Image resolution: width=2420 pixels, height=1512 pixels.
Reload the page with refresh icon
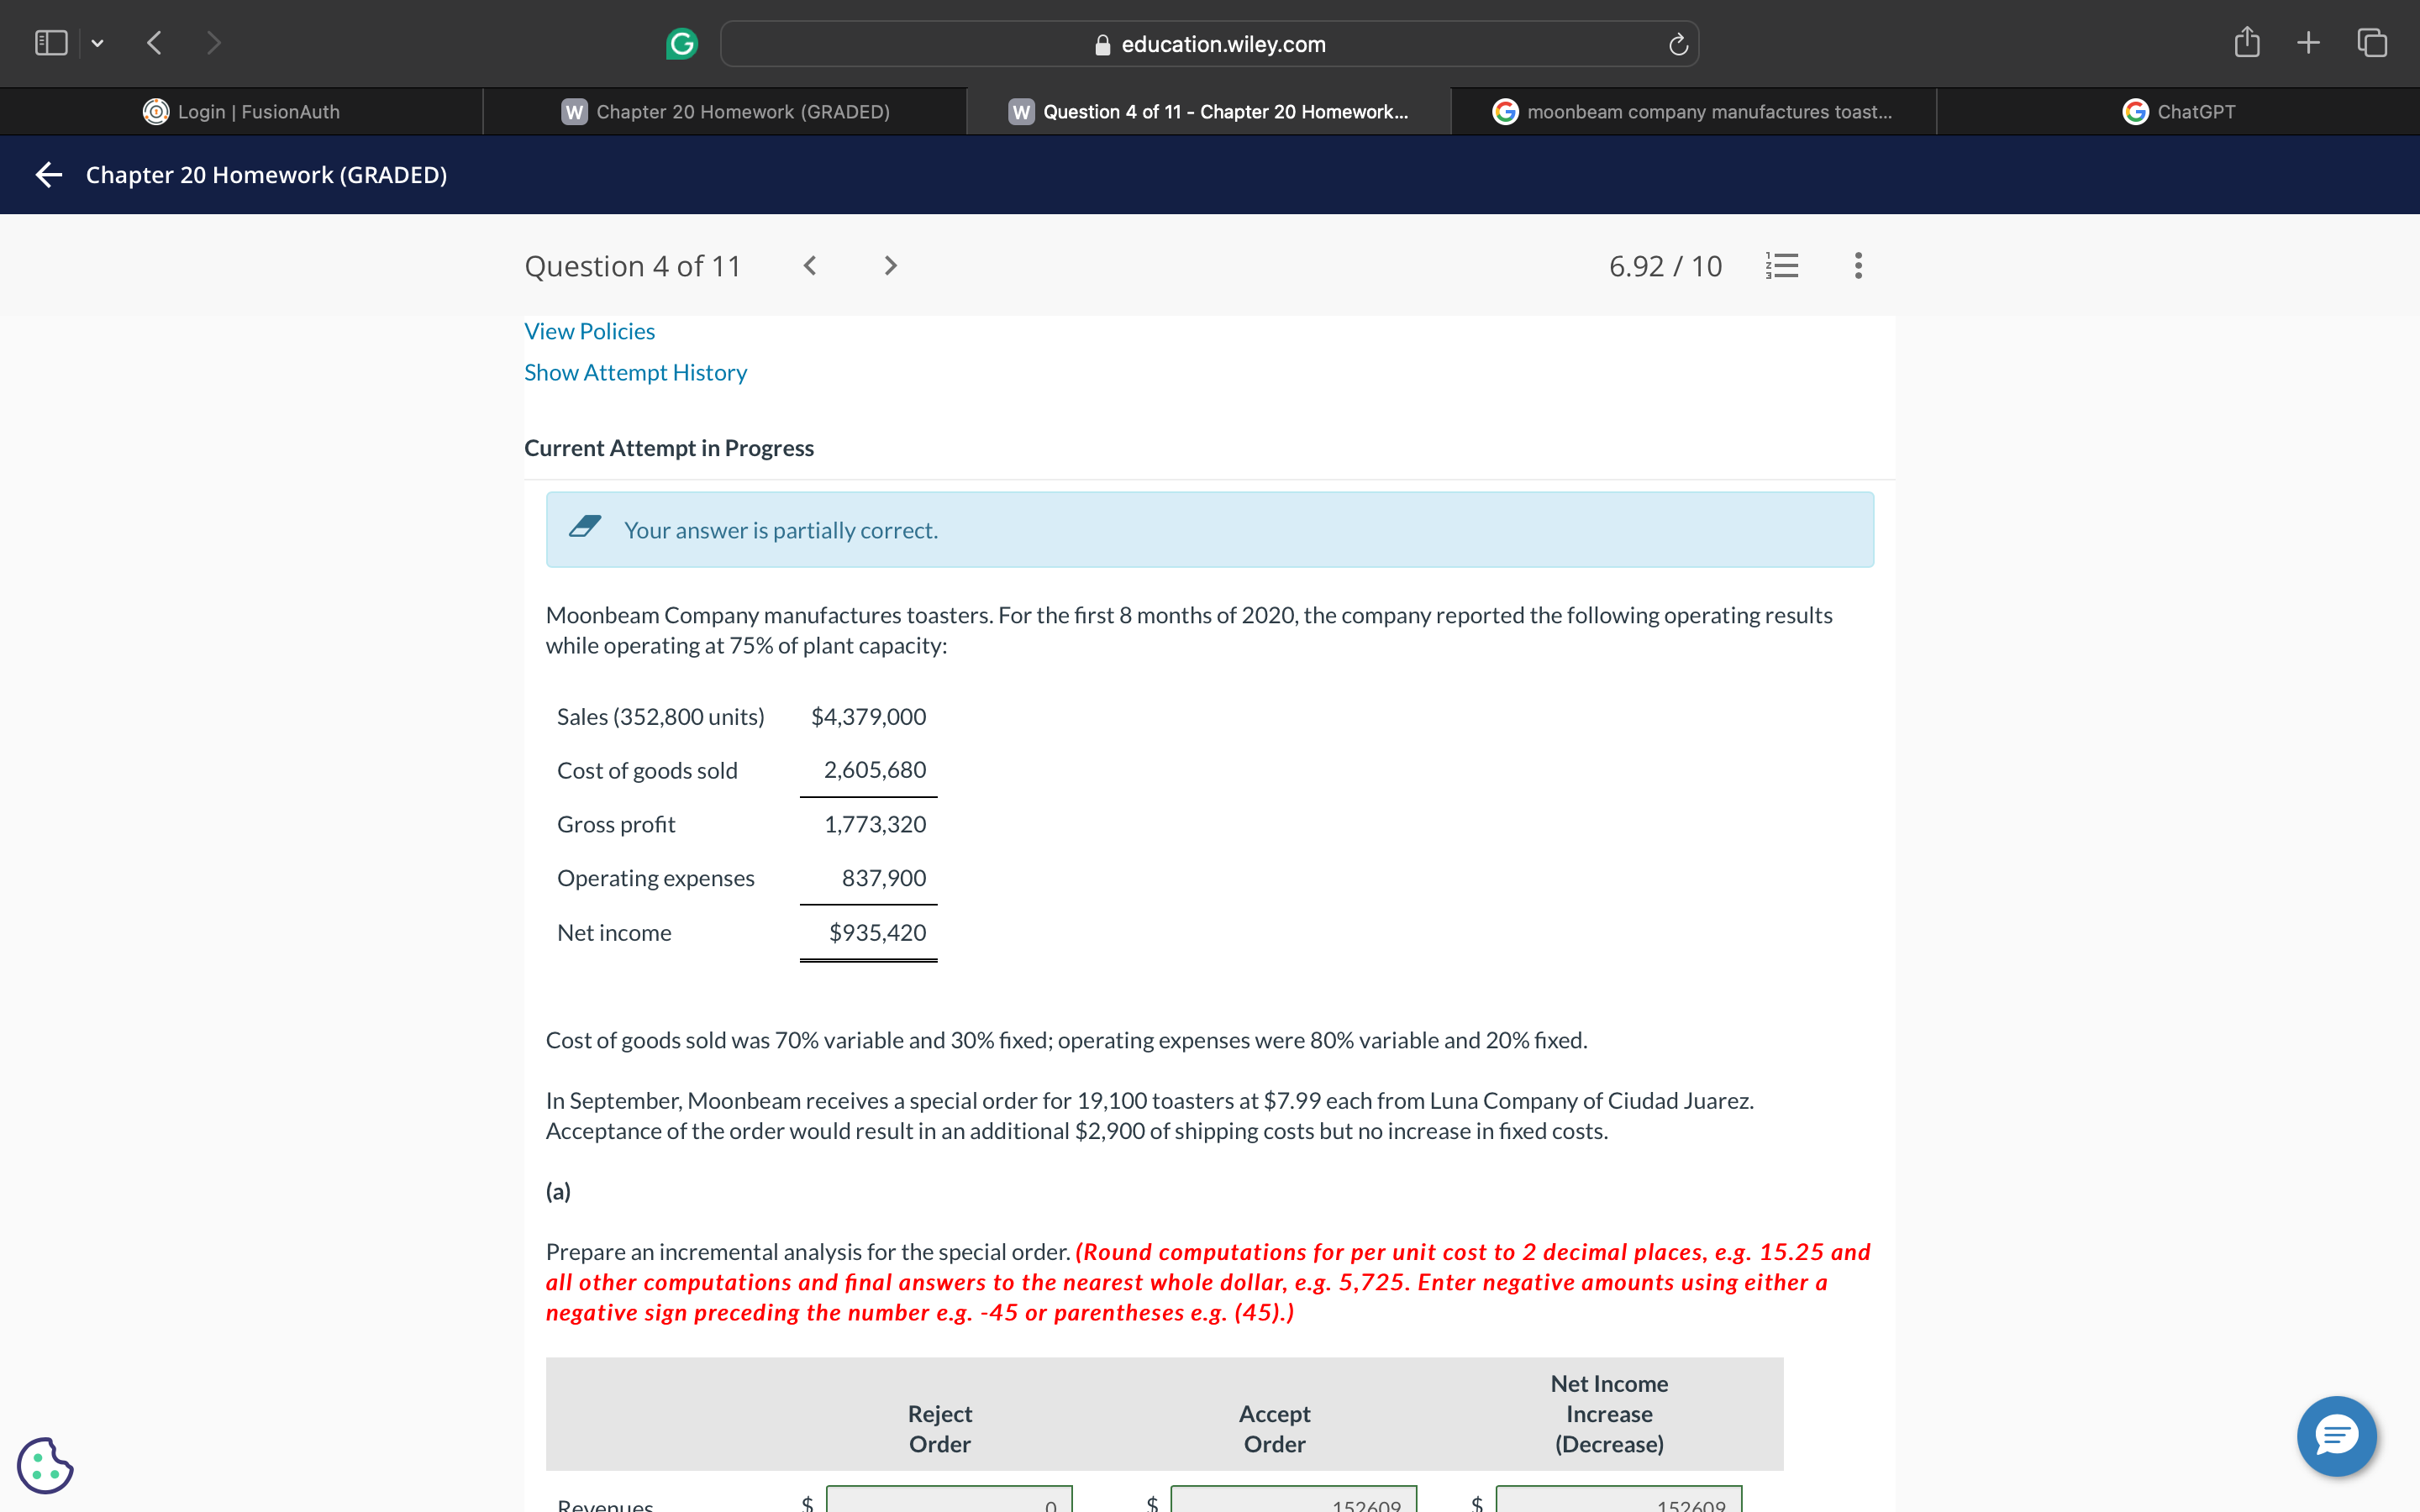coord(1678,44)
